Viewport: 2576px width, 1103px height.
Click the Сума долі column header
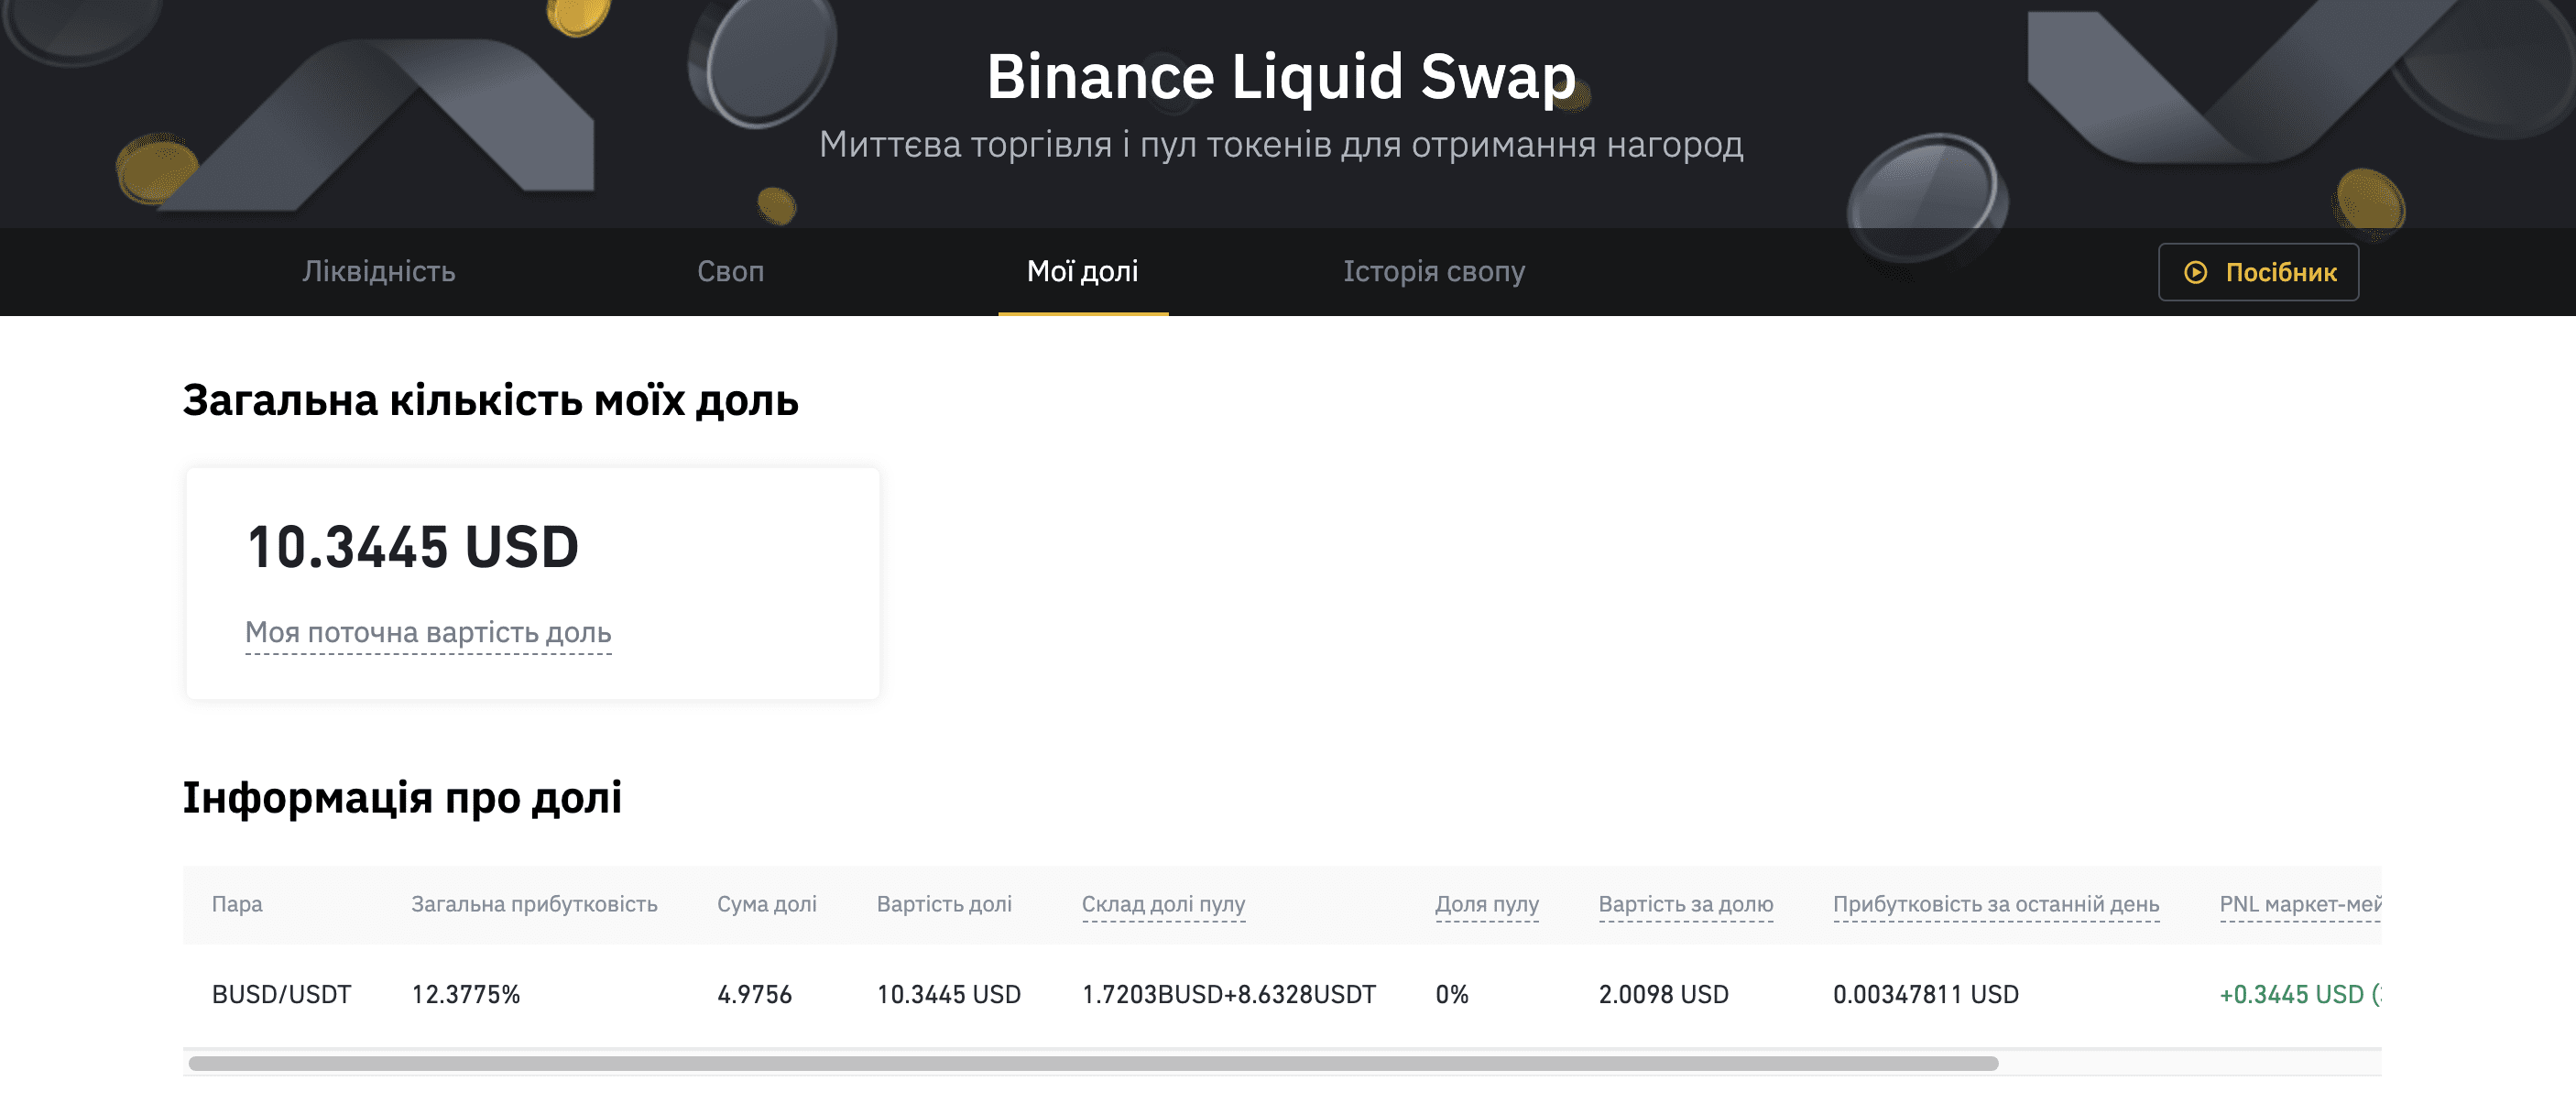coord(766,904)
